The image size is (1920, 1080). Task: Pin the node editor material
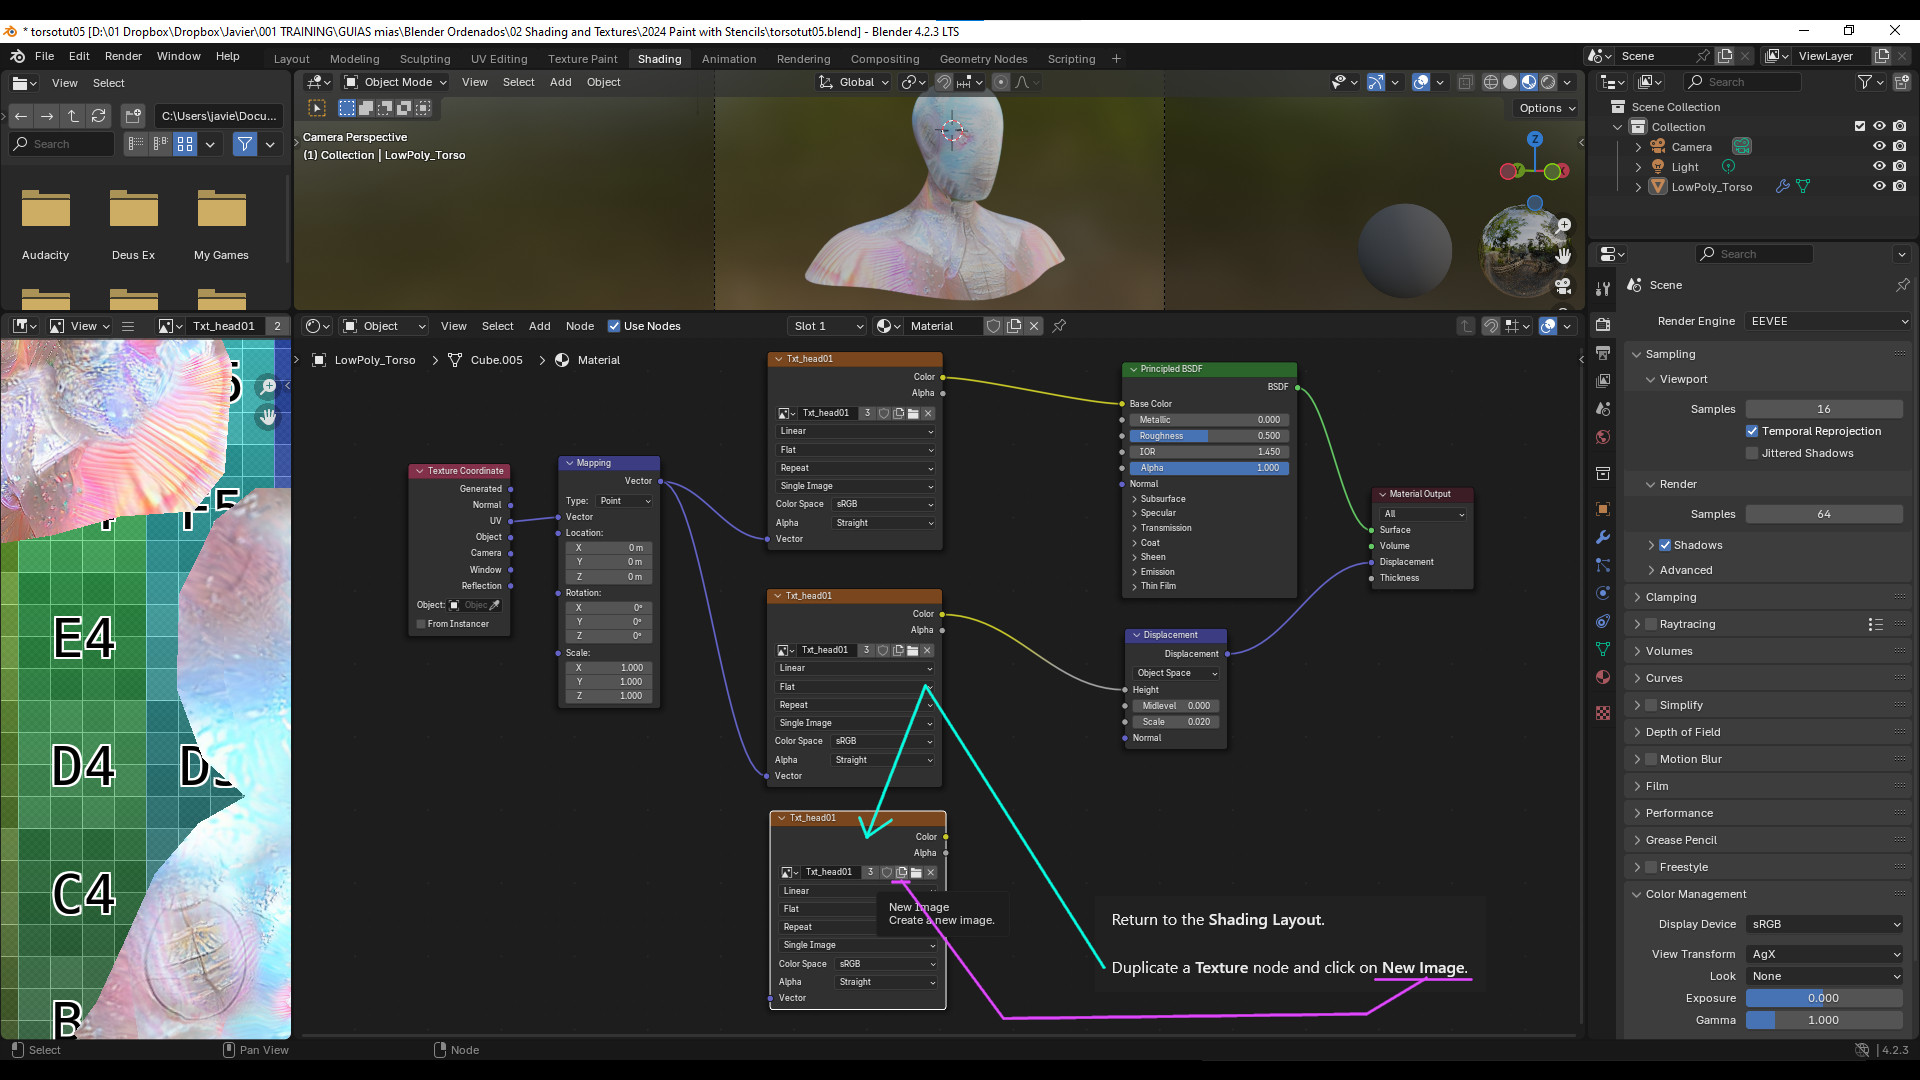pyautogui.click(x=1059, y=326)
